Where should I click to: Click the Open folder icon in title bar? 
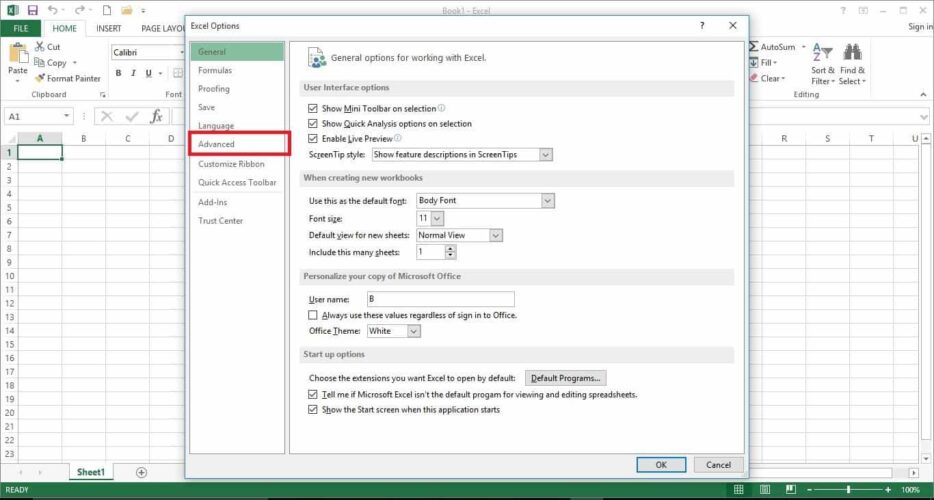point(126,10)
